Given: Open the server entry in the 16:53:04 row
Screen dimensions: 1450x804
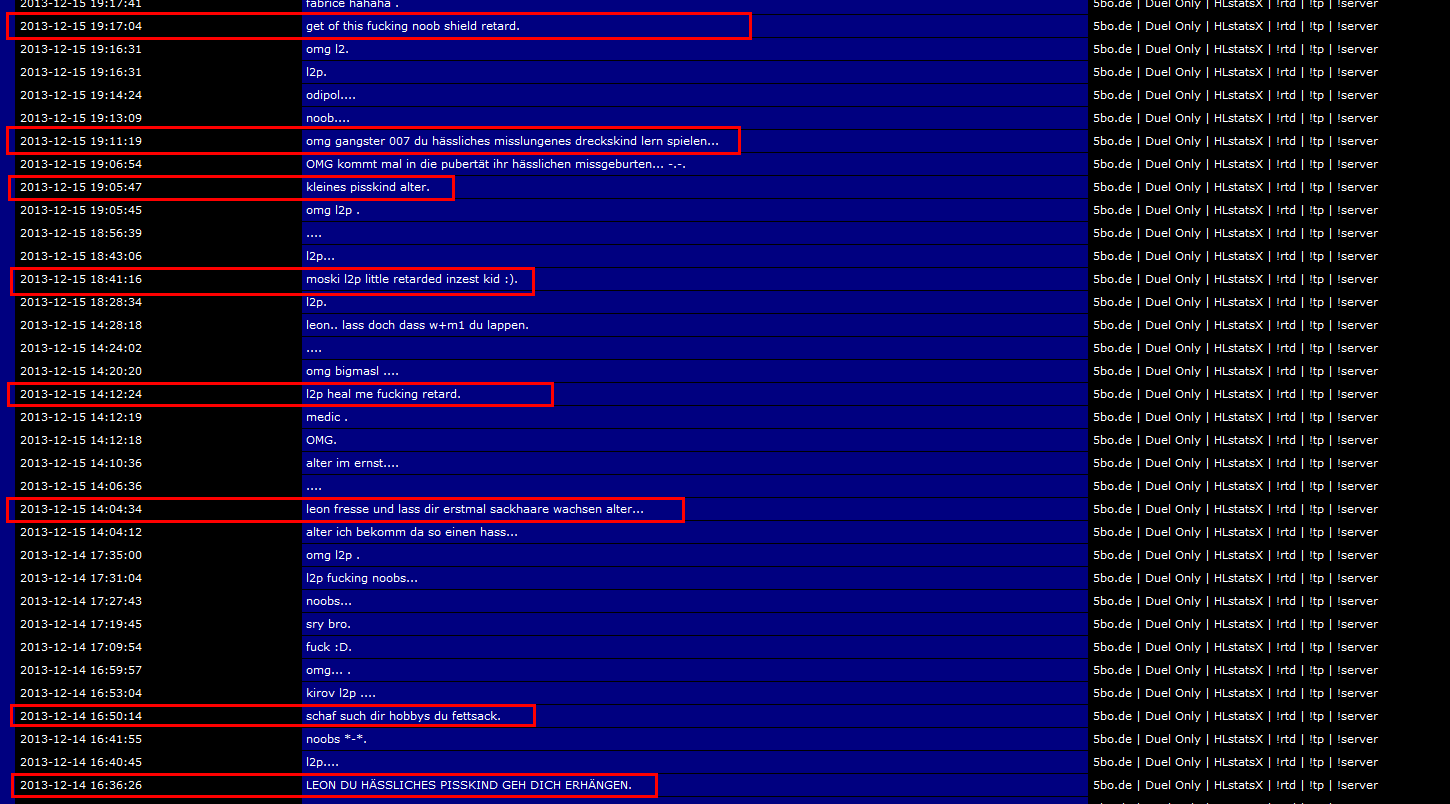Looking at the screenshot, I should tap(1235, 693).
